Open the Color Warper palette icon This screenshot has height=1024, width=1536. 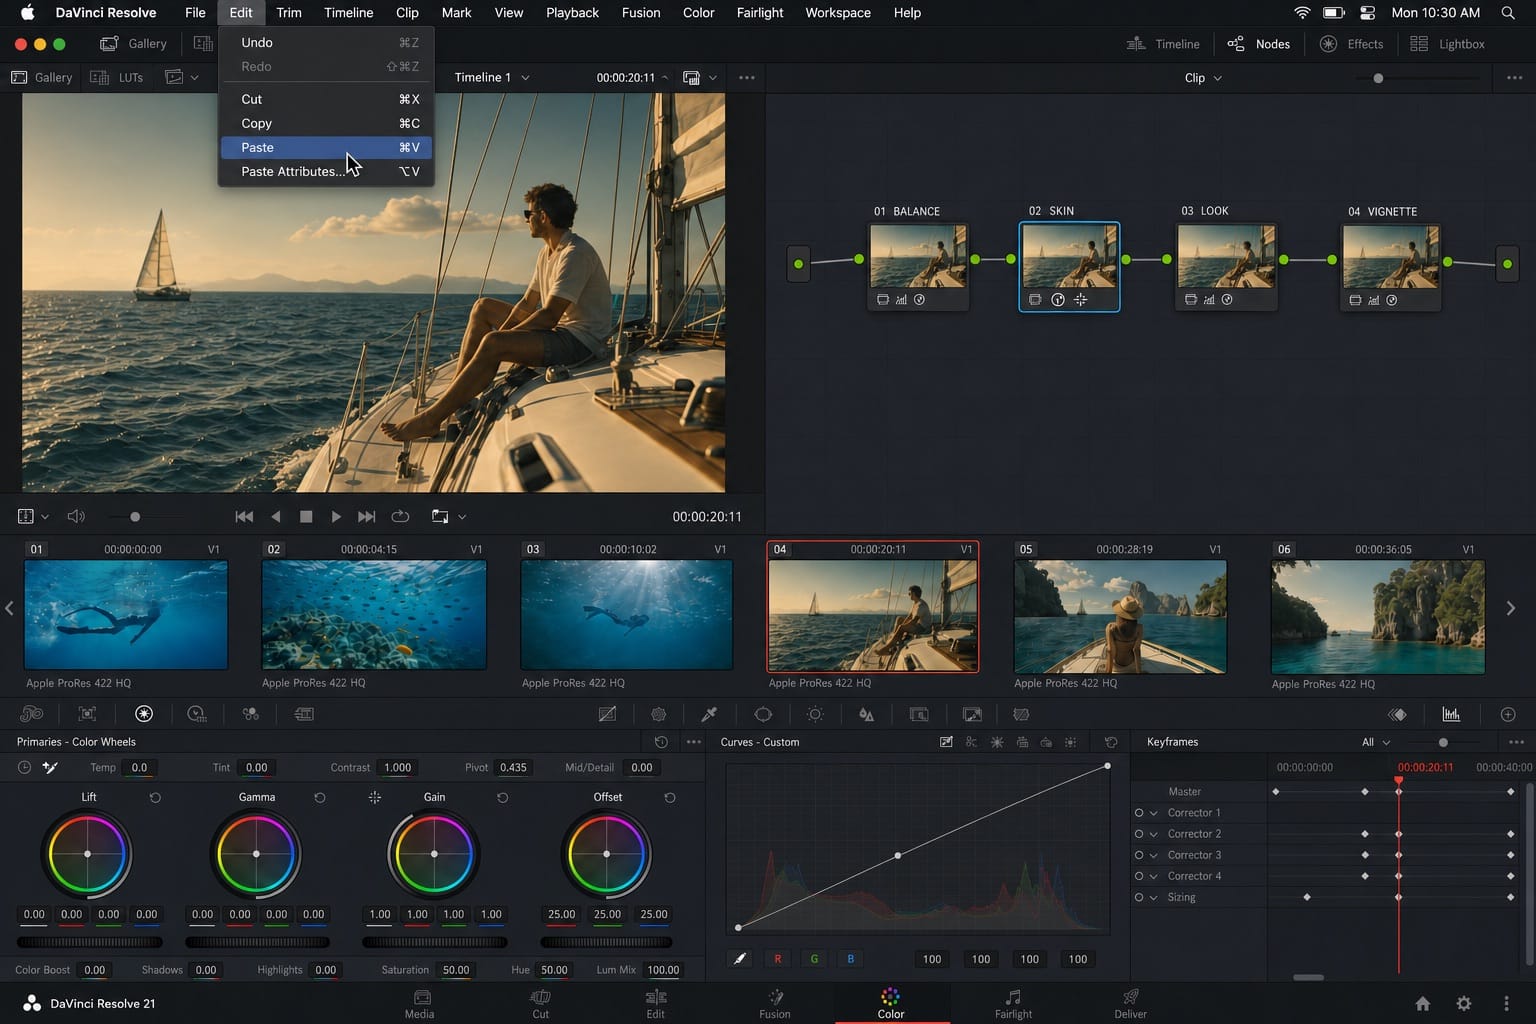[x=659, y=714]
